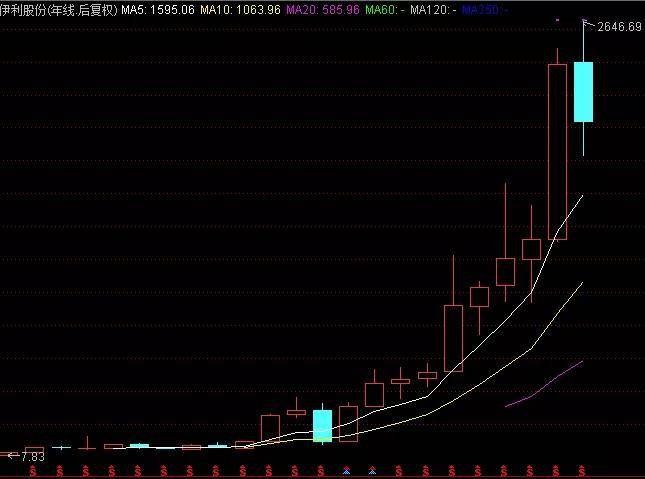Click the dividend $ marker under the tallest red candle

[x=556, y=470]
